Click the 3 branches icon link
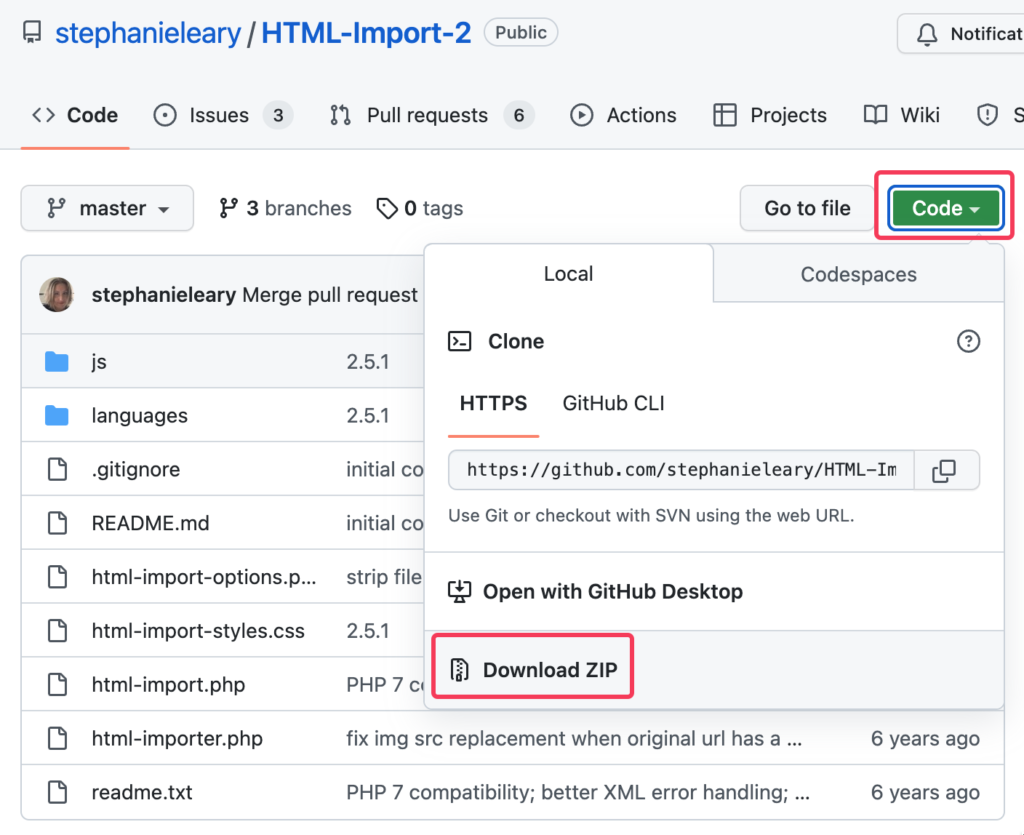 (228, 208)
